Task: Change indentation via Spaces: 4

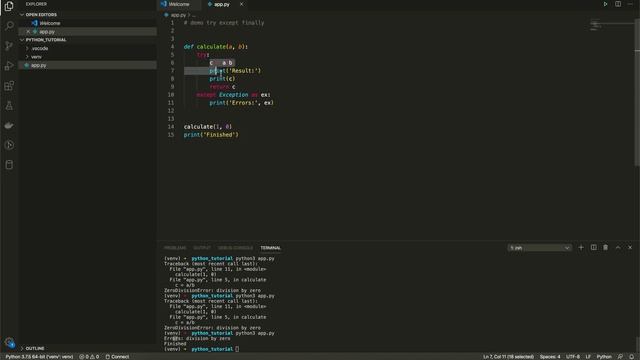Action: coord(550,357)
